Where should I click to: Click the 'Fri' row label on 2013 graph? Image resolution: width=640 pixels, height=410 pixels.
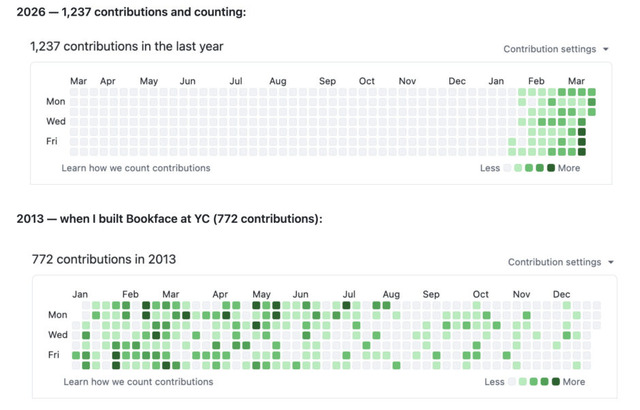tap(59, 355)
